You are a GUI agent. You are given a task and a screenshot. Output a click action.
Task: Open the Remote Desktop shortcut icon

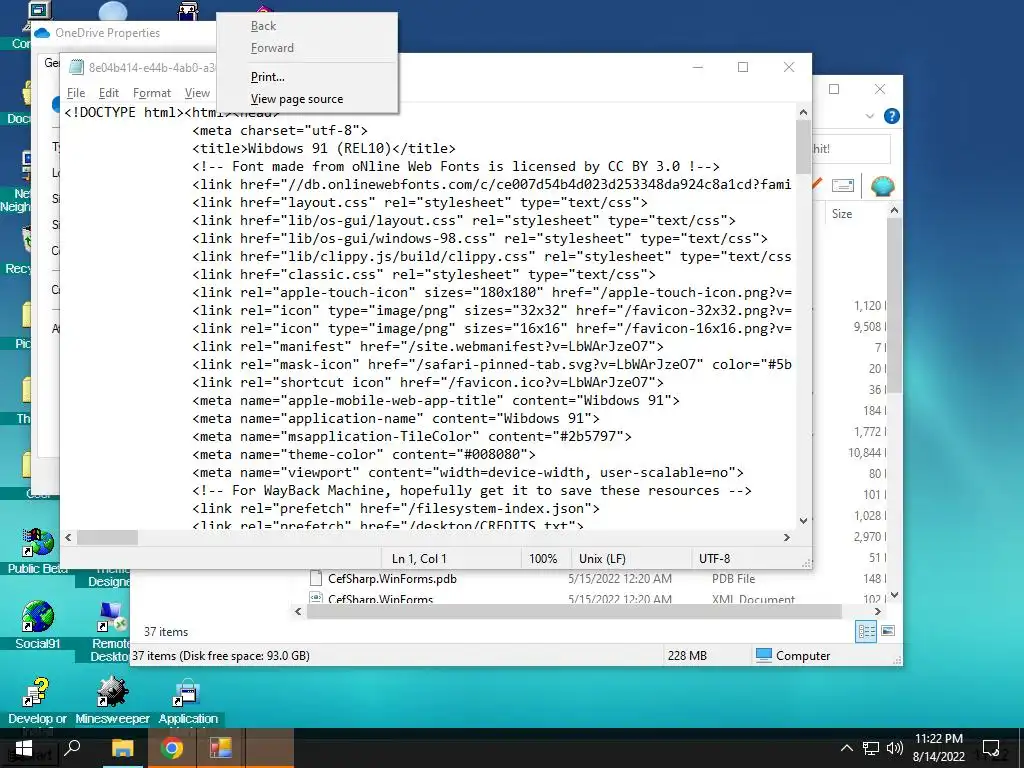pyautogui.click(x=112, y=617)
